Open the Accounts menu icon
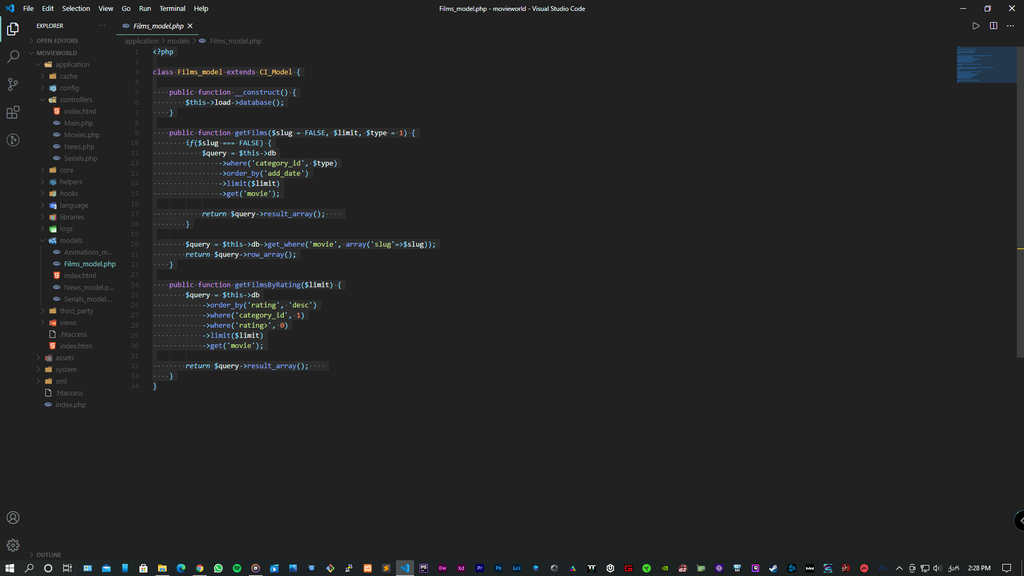1024x576 pixels. [x=12, y=518]
